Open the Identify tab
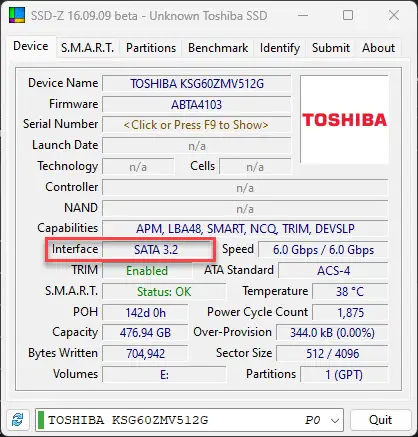 pyautogui.click(x=280, y=48)
